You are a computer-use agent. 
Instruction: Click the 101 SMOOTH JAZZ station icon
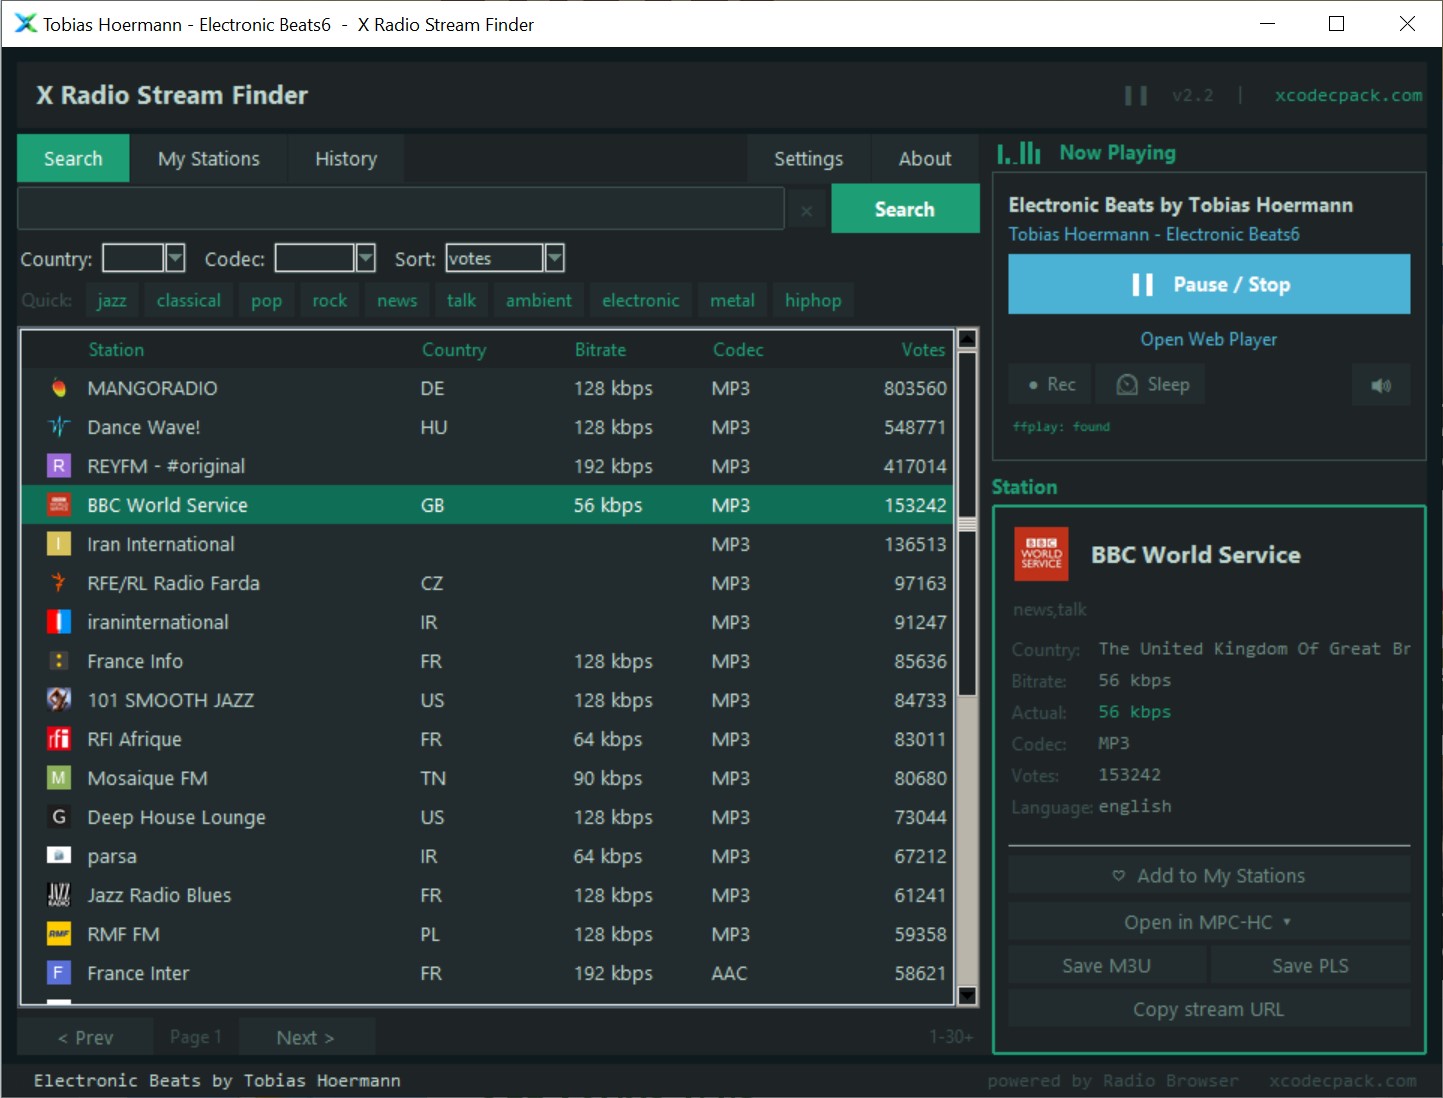pos(59,700)
